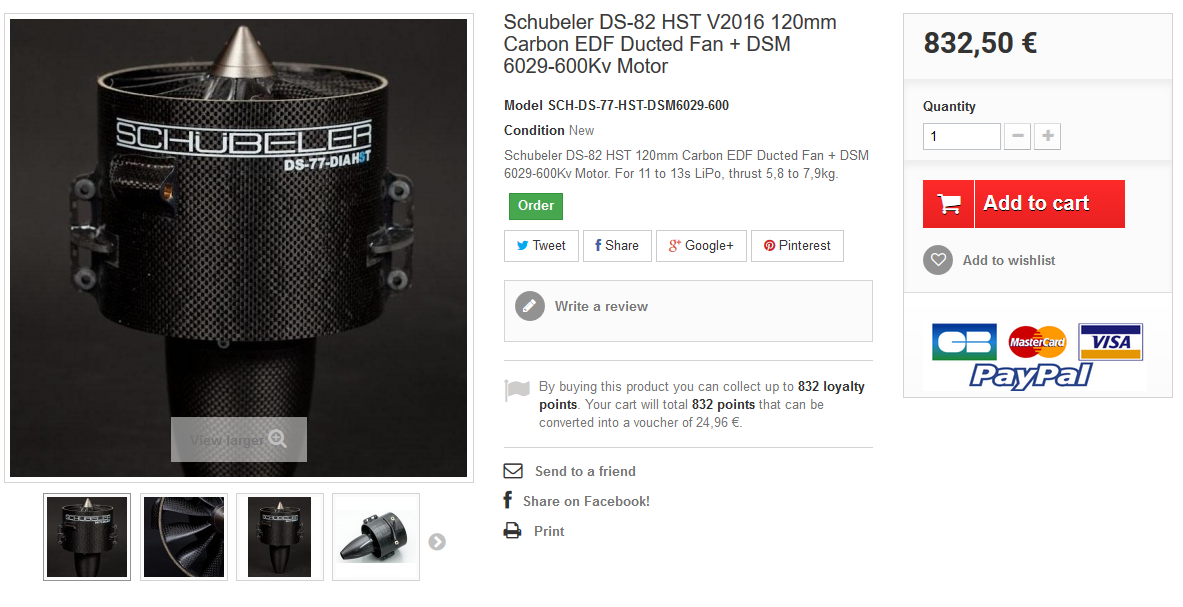Click the printer Print icon
This screenshot has width=1183, height=607.
tap(512, 531)
